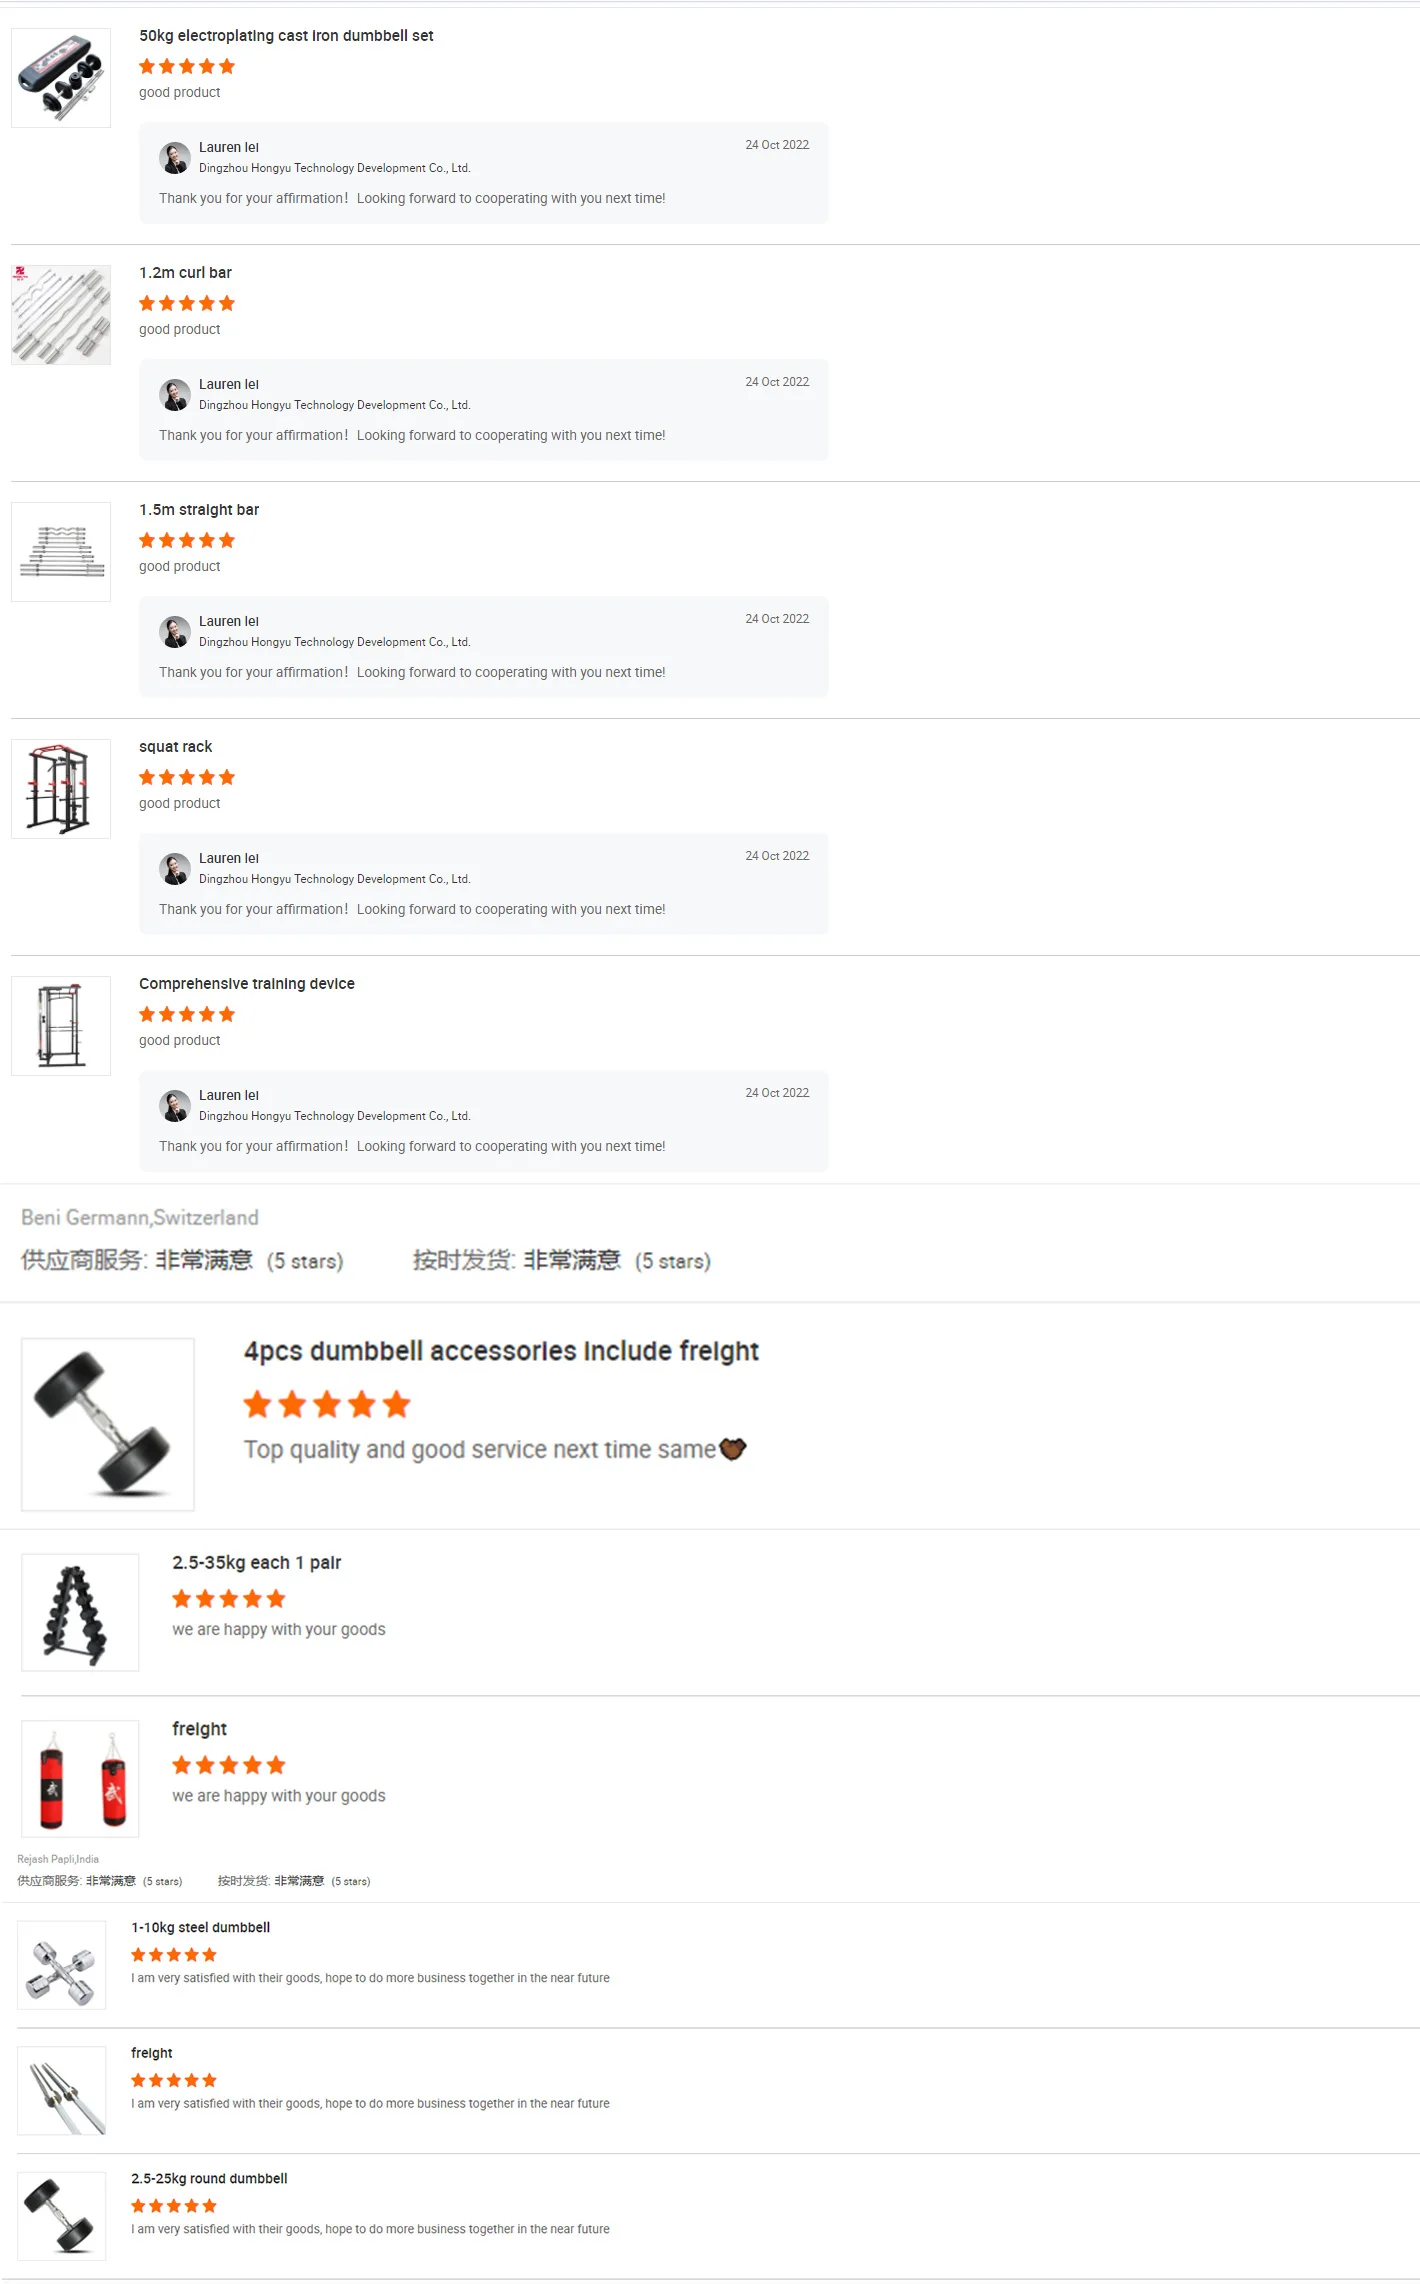This screenshot has height=2284, width=1420.
Task: Click the reviewer name 'Beni Germann, Switzerland'
Action: (140, 1218)
